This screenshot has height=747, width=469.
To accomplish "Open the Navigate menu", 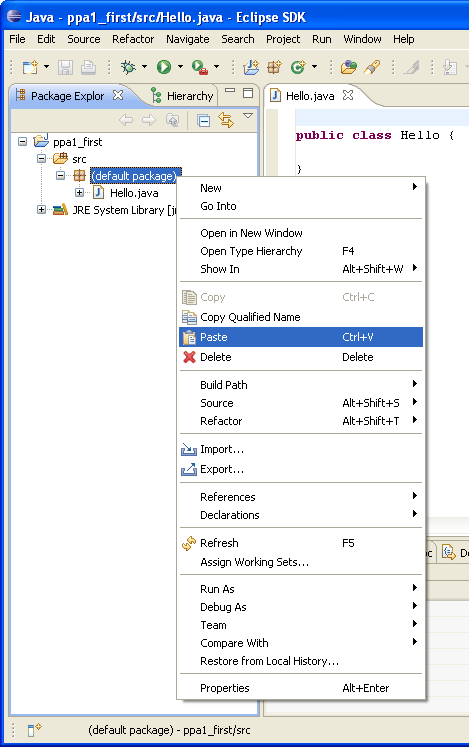I will pyautogui.click(x=188, y=39).
